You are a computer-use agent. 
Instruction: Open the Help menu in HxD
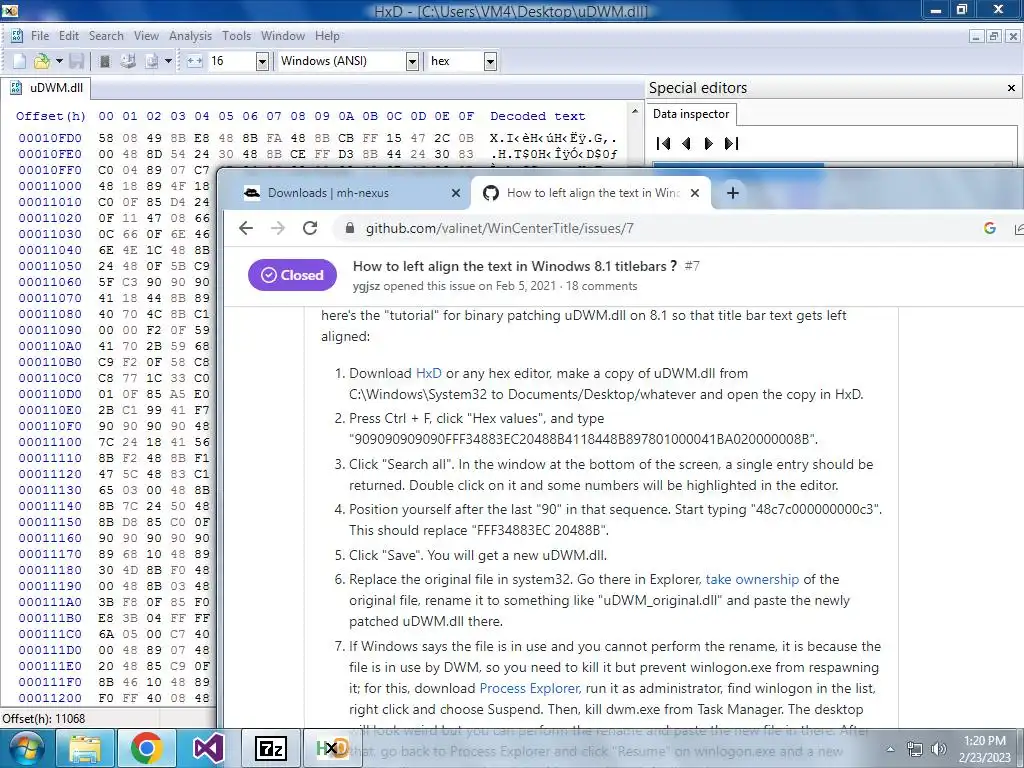click(x=327, y=36)
